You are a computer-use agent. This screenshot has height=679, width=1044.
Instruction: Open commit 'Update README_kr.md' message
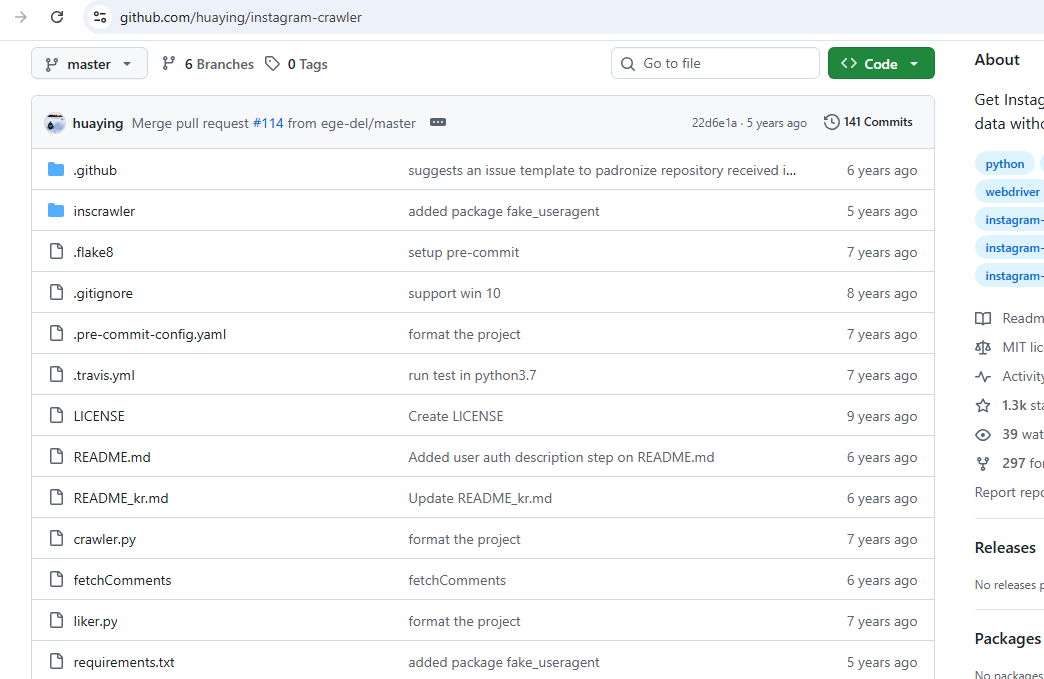tap(480, 498)
